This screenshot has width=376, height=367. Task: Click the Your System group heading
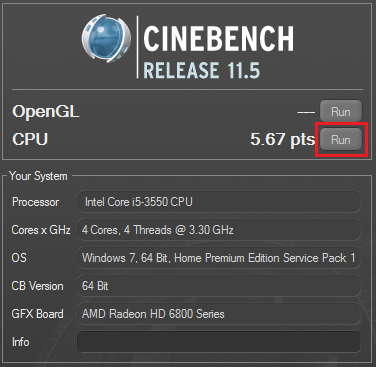pos(38,176)
